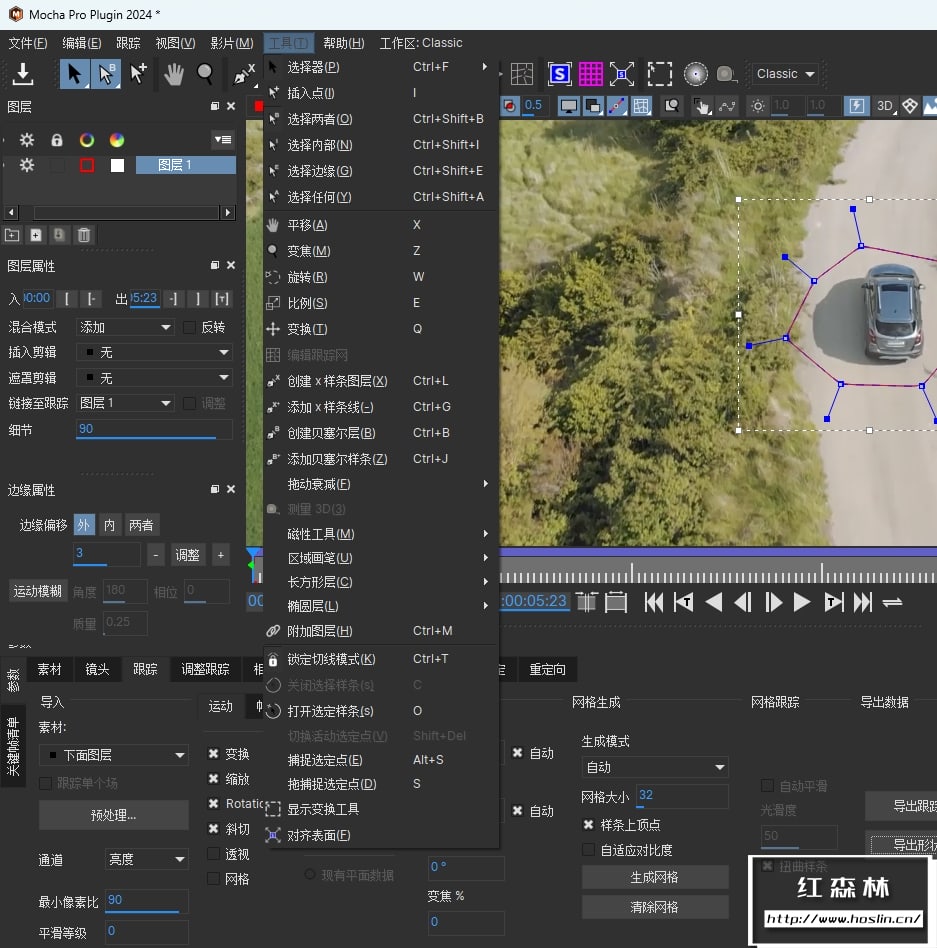
Task: Enable the 透视 (perspective) checkbox
Action: coord(214,854)
